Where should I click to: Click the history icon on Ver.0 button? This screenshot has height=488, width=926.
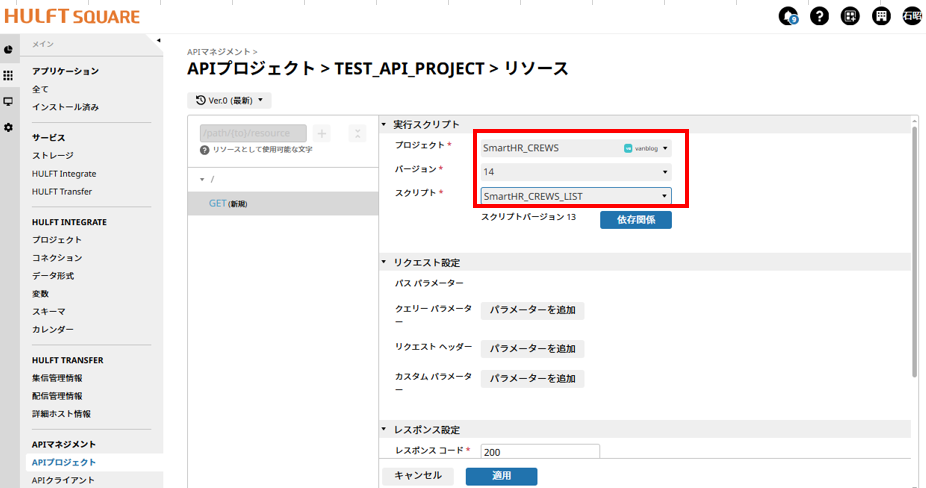point(201,100)
